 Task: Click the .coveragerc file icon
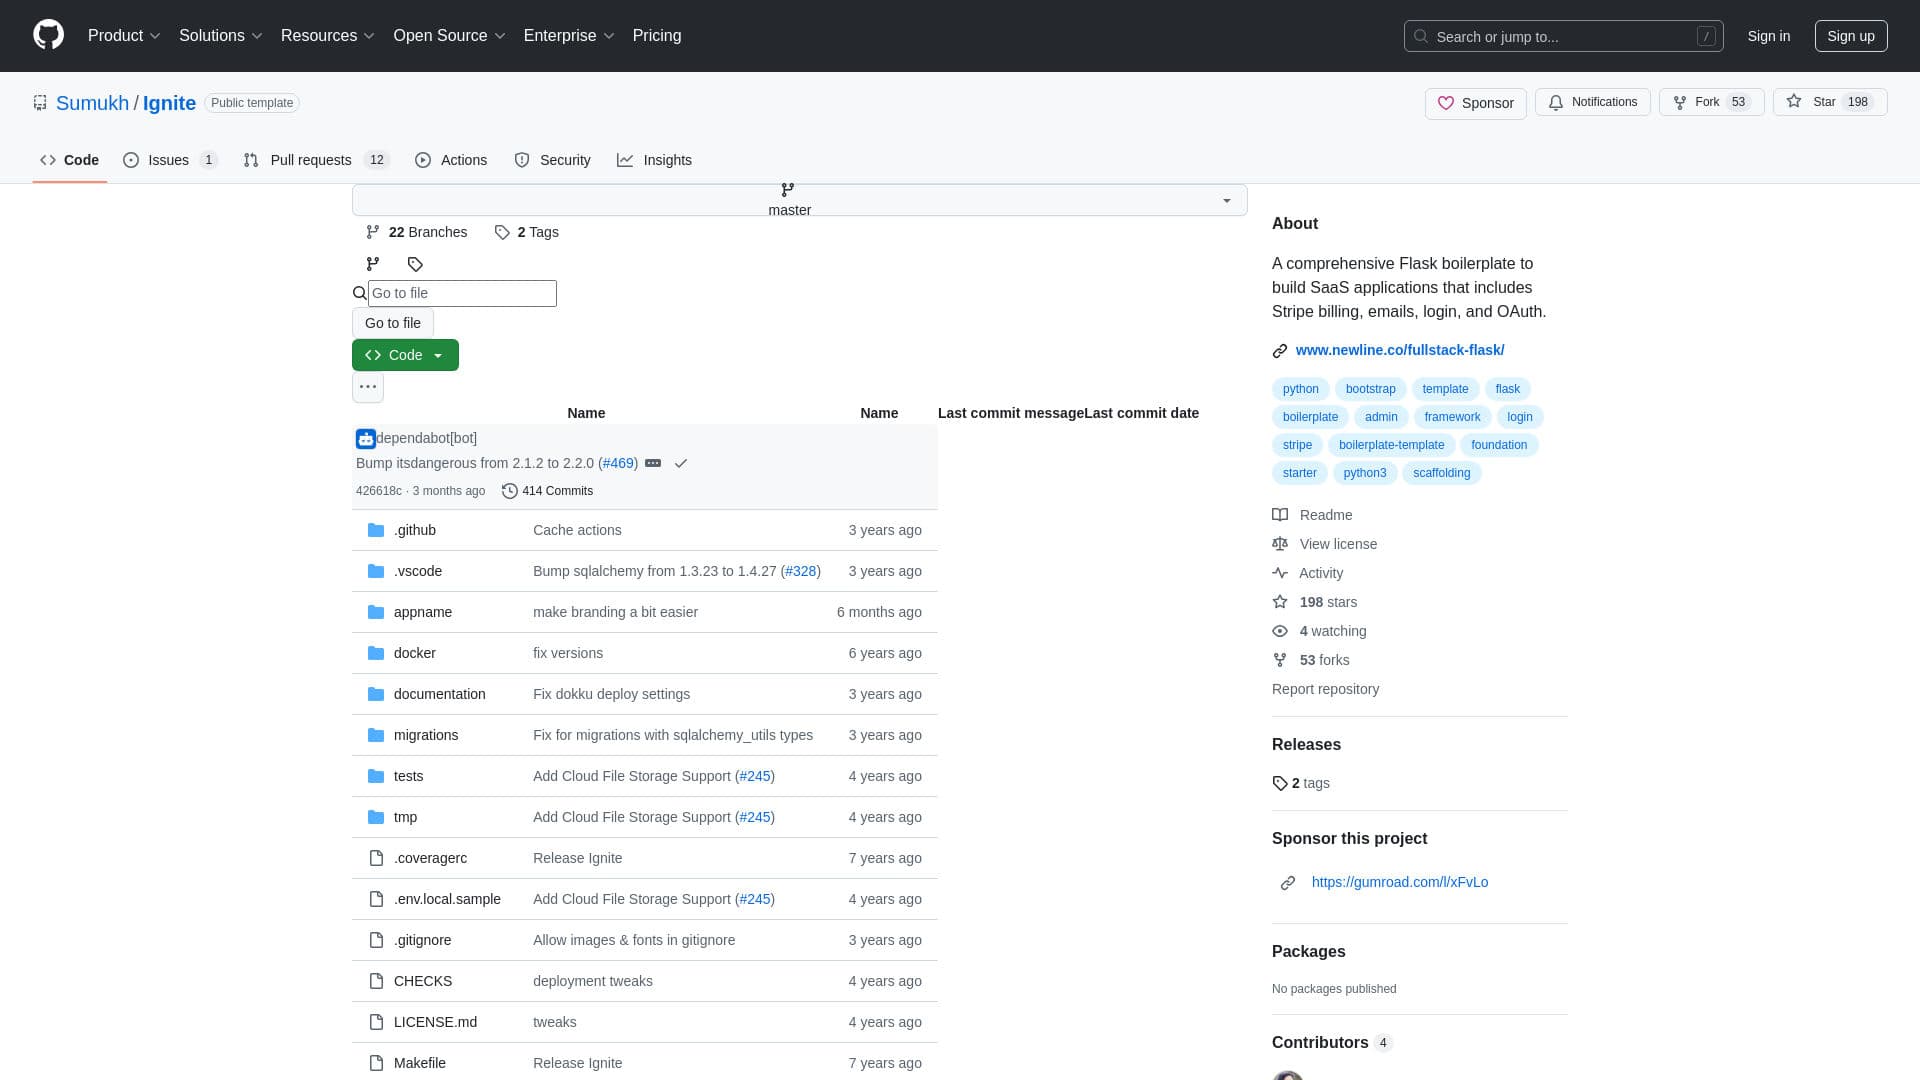(x=376, y=858)
